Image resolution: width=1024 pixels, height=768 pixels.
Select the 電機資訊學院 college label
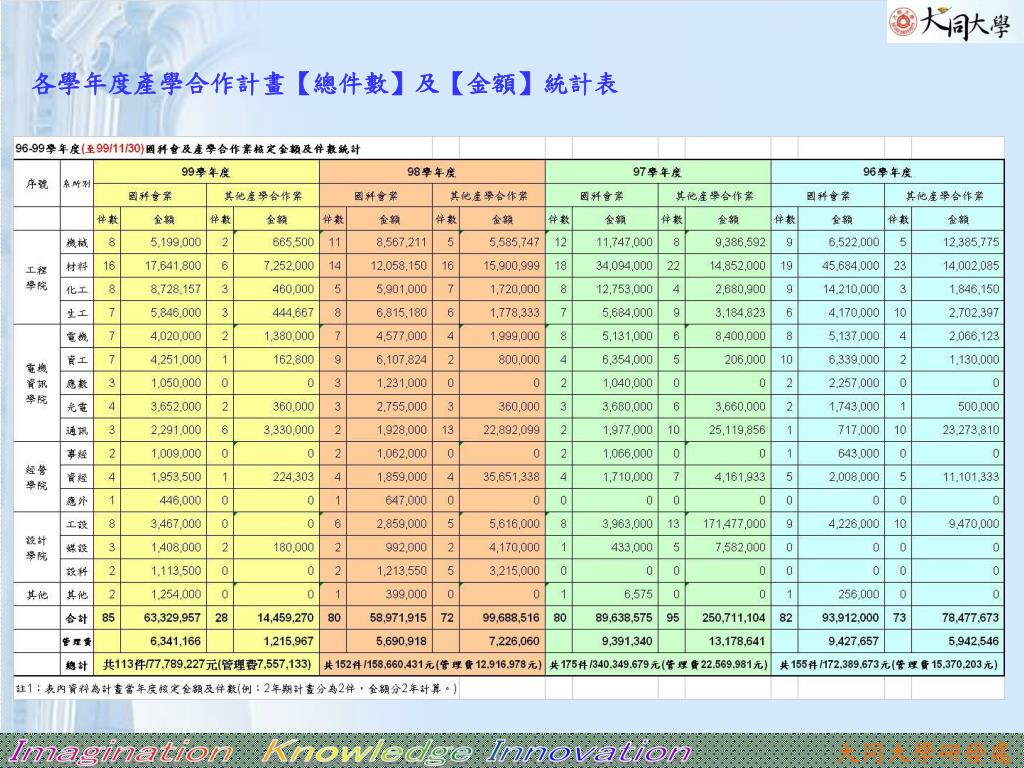(x=37, y=383)
